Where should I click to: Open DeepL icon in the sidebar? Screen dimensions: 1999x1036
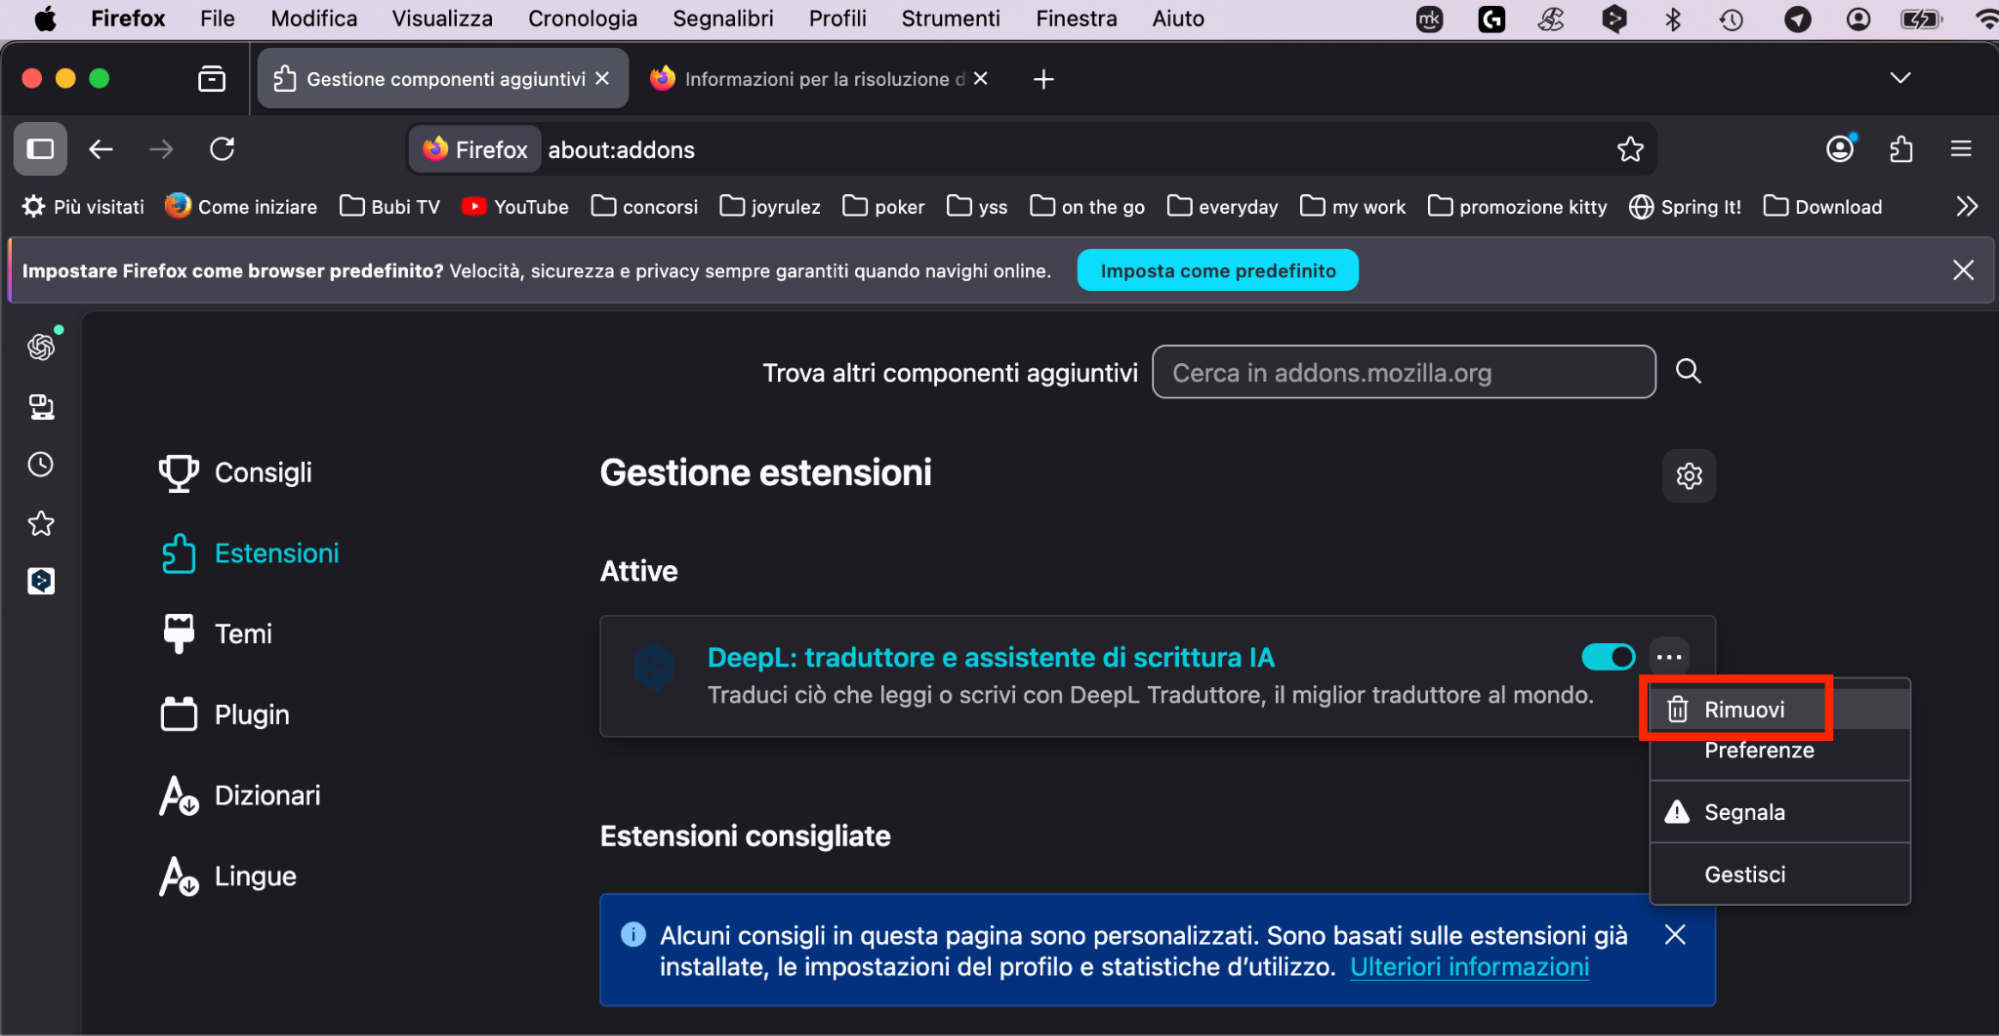coord(41,581)
